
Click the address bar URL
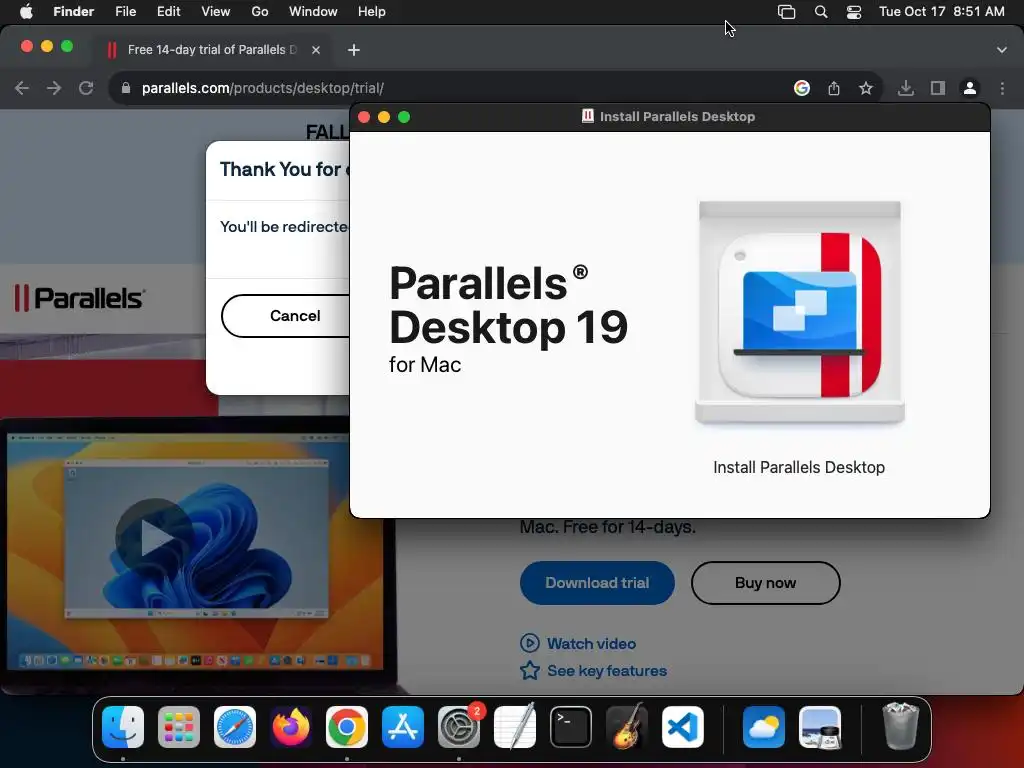(x=263, y=88)
